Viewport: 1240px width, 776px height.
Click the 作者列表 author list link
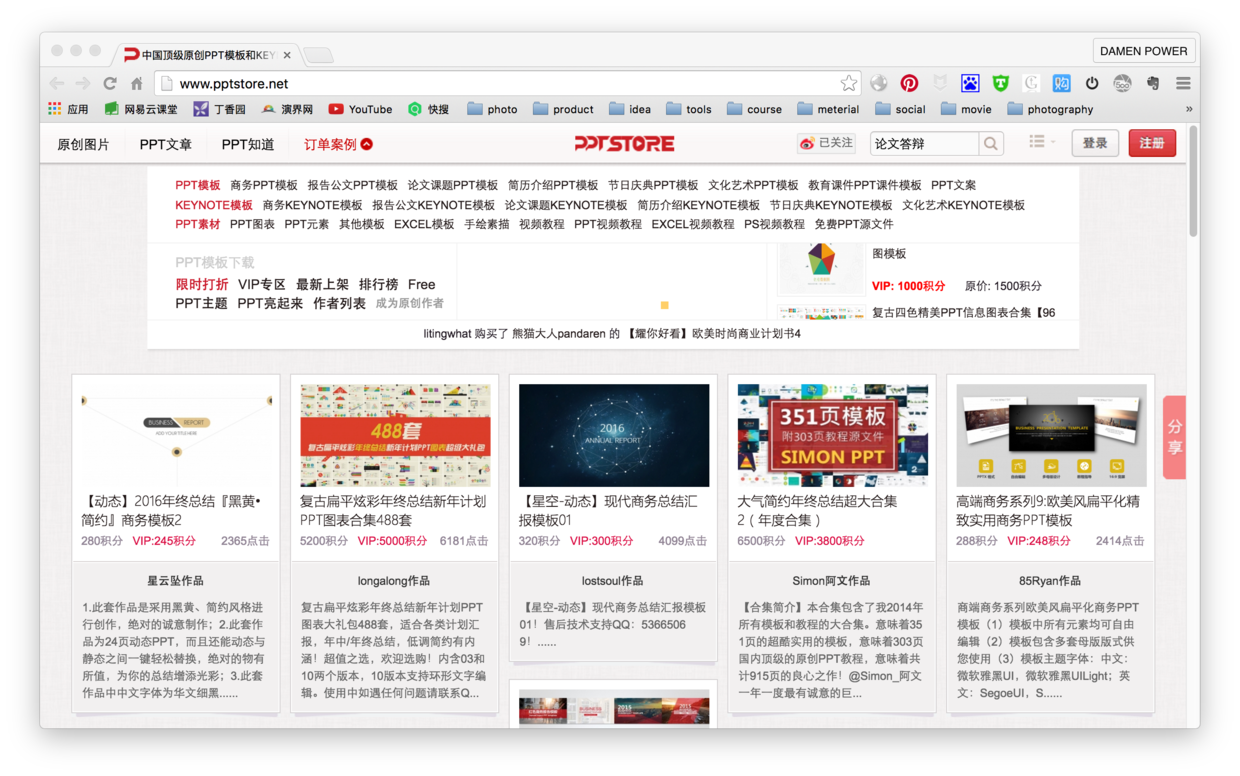click(x=339, y=304)
